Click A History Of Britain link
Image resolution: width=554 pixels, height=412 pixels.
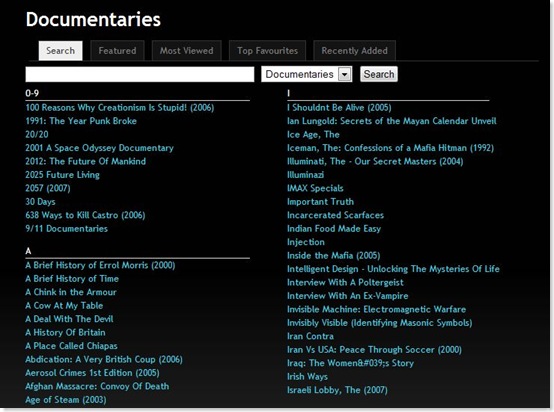pos(65,332)
